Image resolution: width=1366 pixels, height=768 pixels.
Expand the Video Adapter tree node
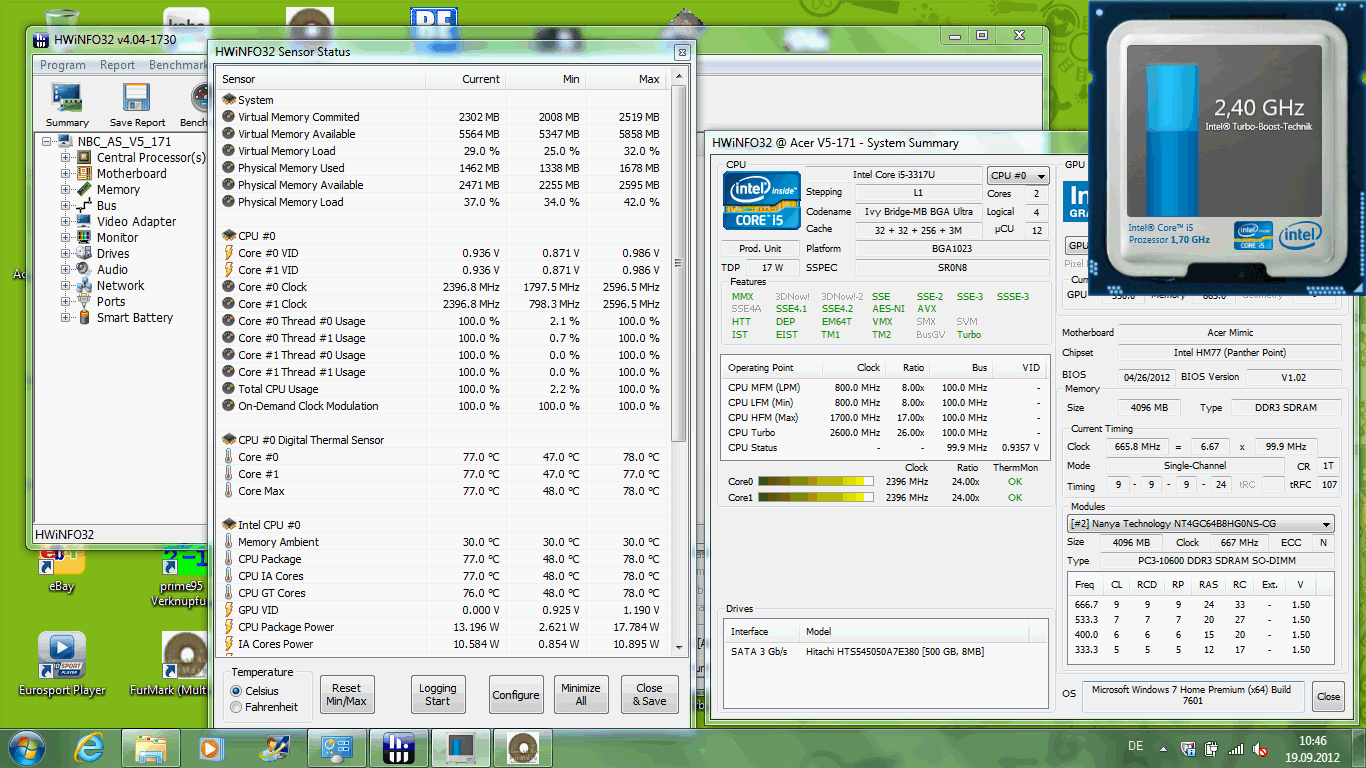point(66,222)
